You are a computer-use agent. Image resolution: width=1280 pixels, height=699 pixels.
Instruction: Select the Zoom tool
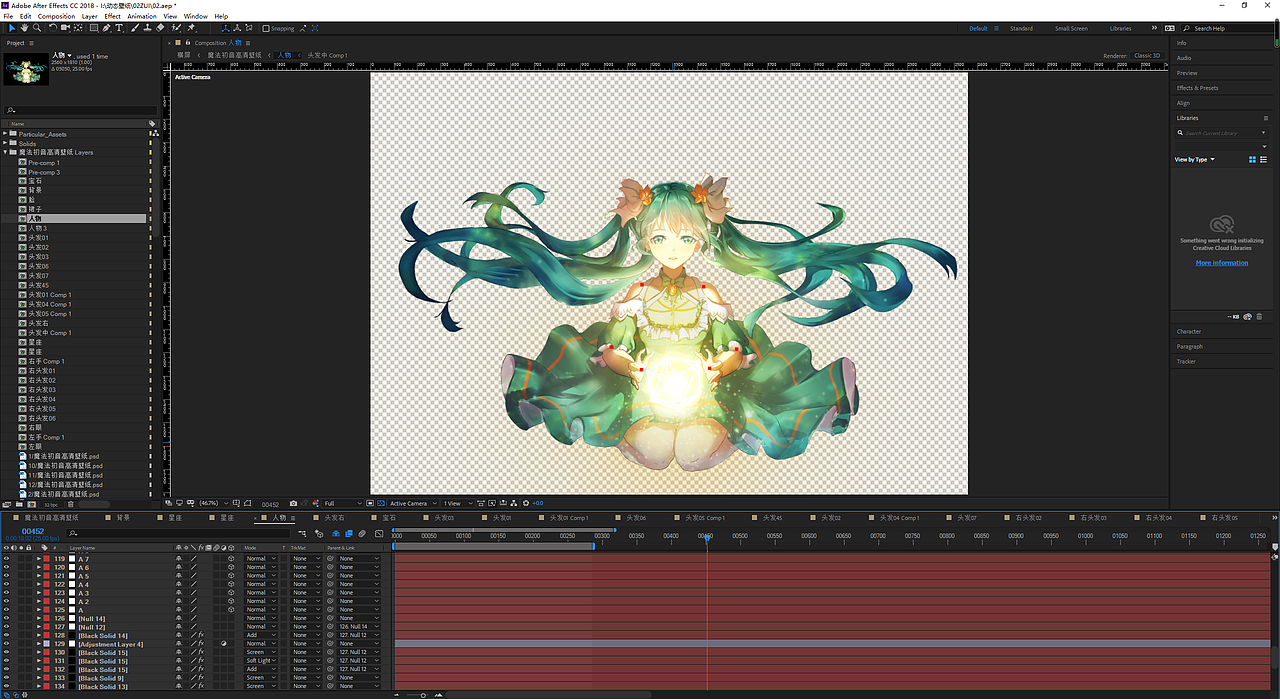pos(37,28)
